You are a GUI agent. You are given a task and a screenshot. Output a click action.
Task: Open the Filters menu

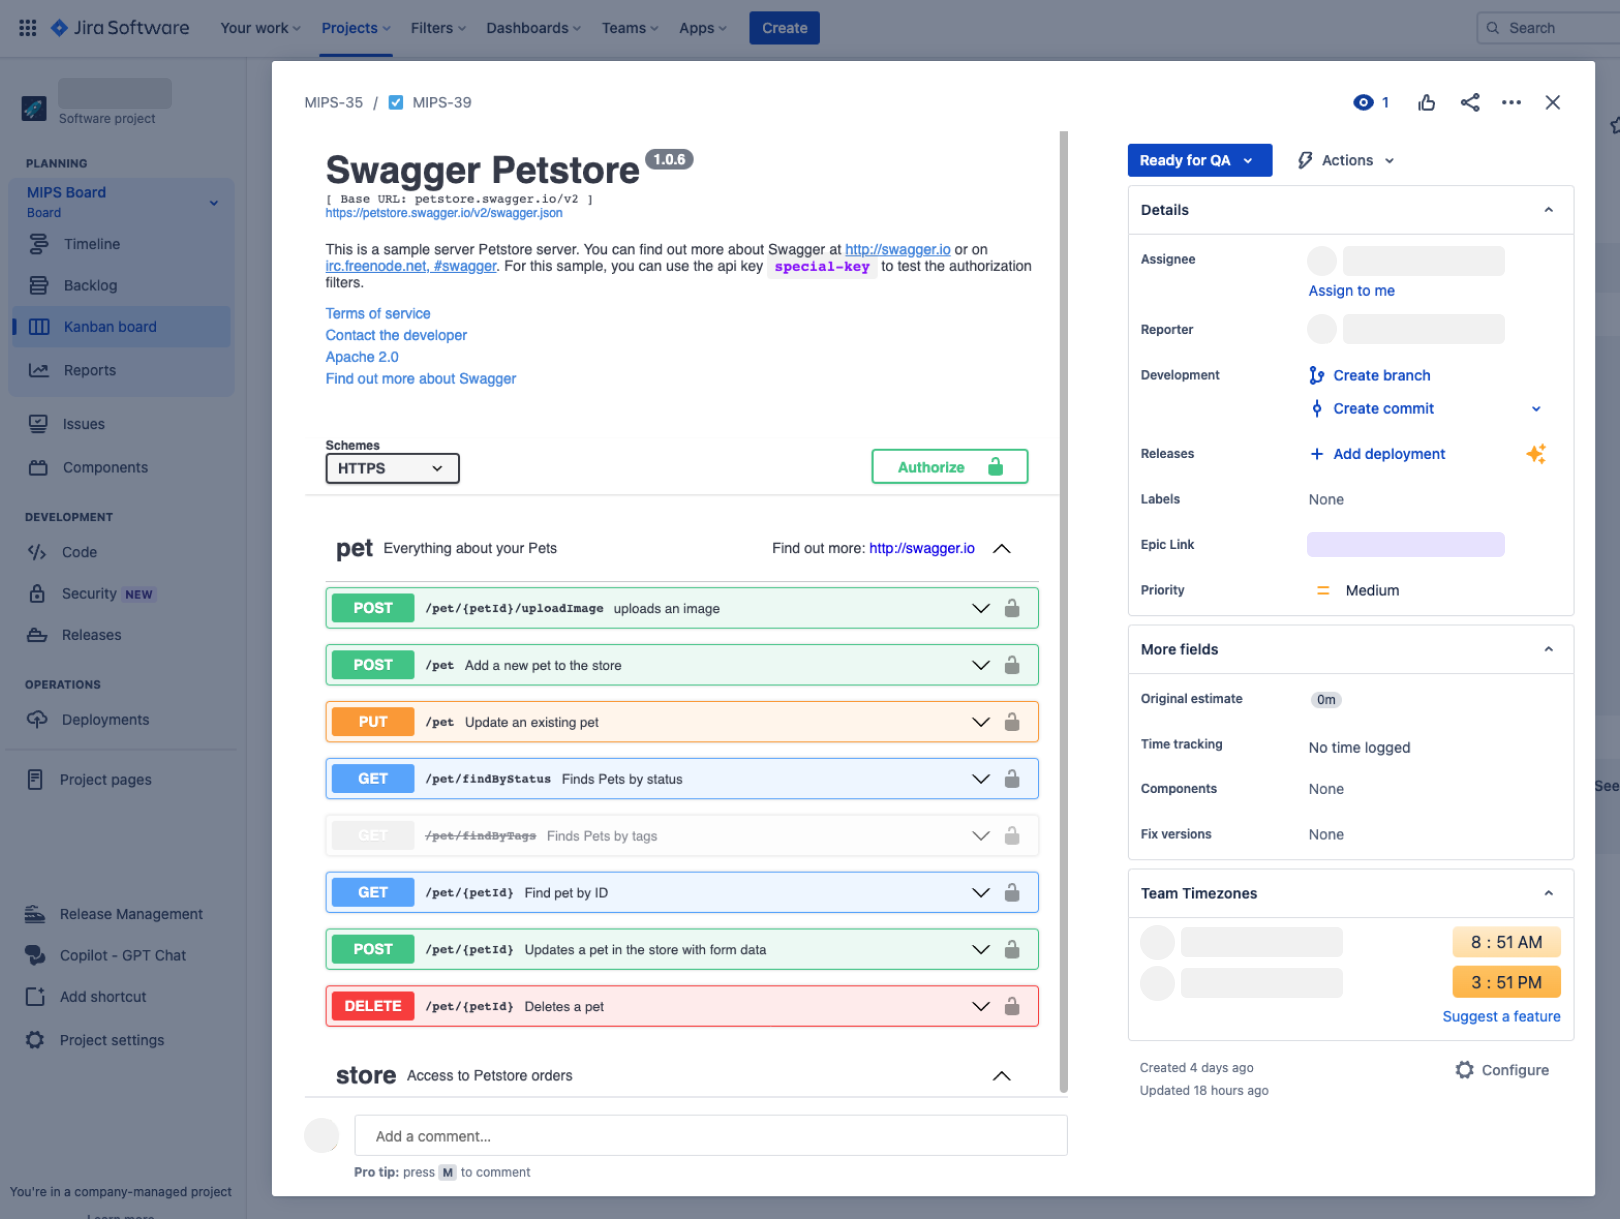(x=438, y=28)
